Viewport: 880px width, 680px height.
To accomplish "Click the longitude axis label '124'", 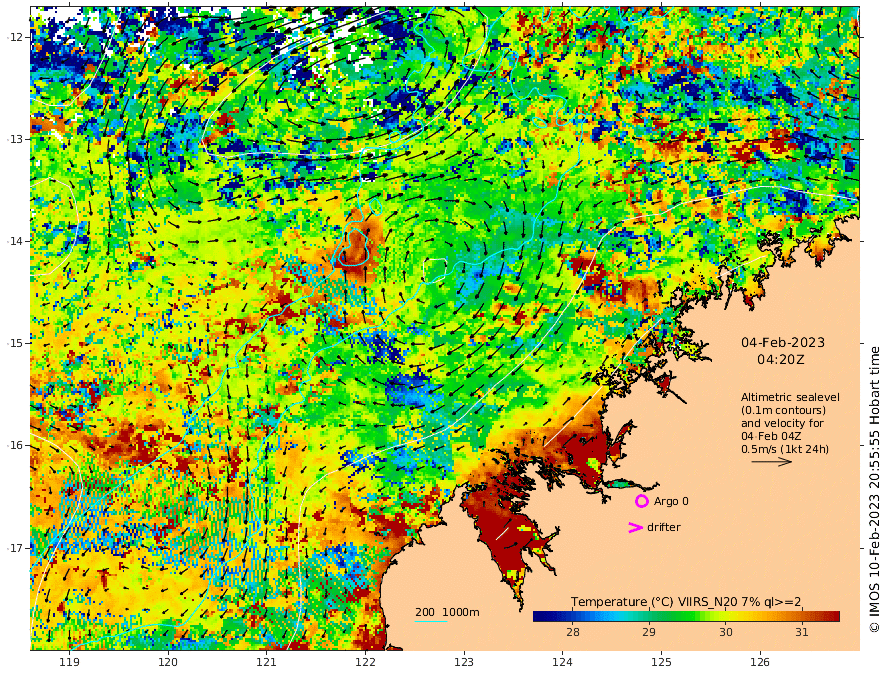I will [x=562, y=662].
